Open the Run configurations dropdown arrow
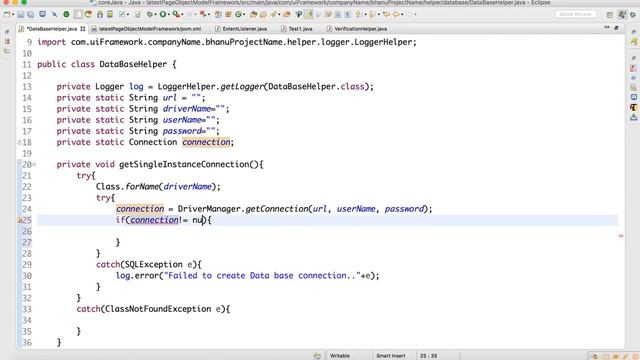Viewport: 640px width, 360px height. click(169, 15)
